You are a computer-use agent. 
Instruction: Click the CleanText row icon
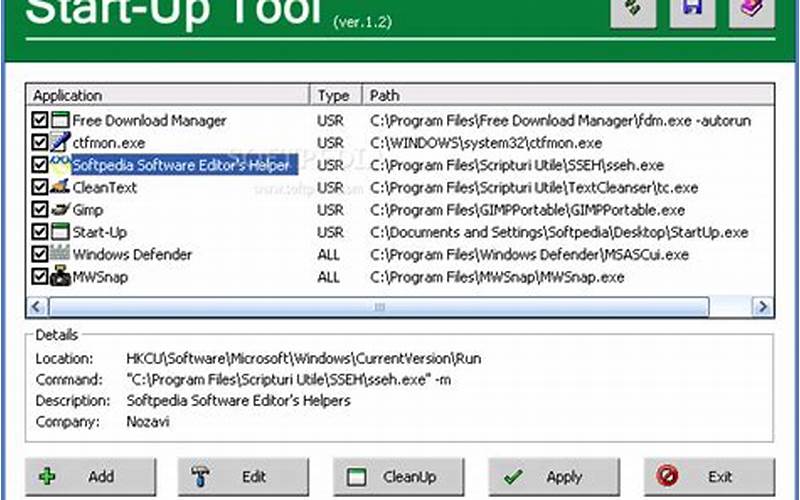(x=60, y=187)
